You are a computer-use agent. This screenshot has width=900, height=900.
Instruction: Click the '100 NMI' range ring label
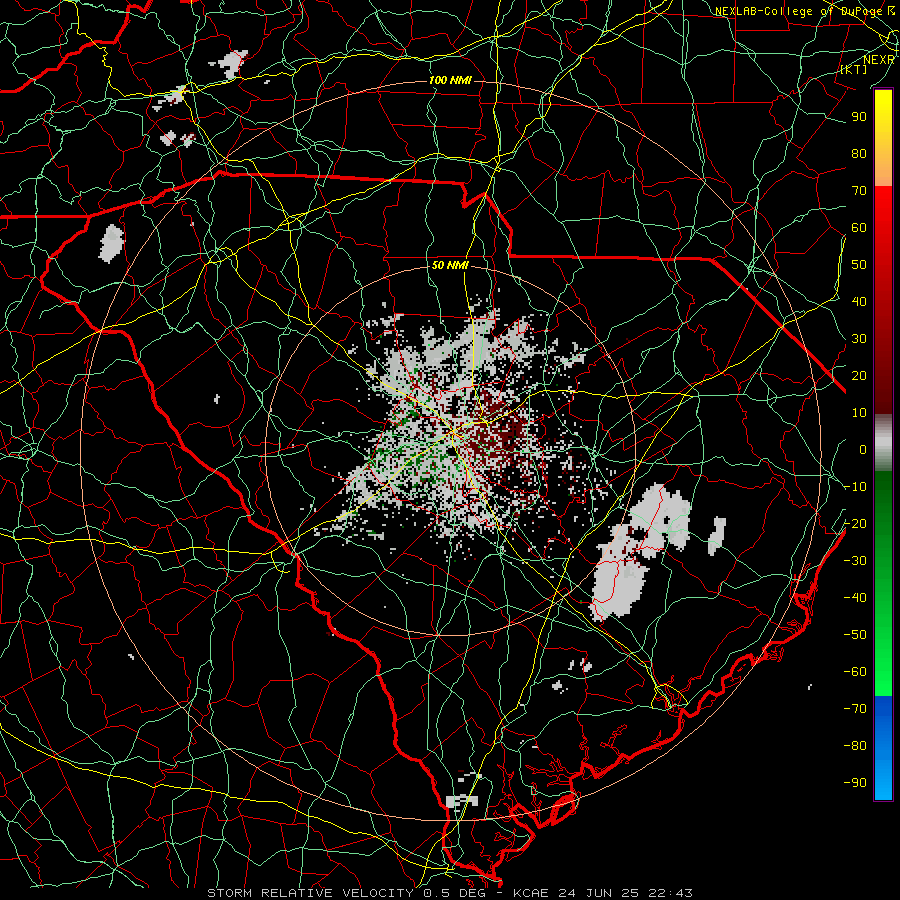[450, 80]
